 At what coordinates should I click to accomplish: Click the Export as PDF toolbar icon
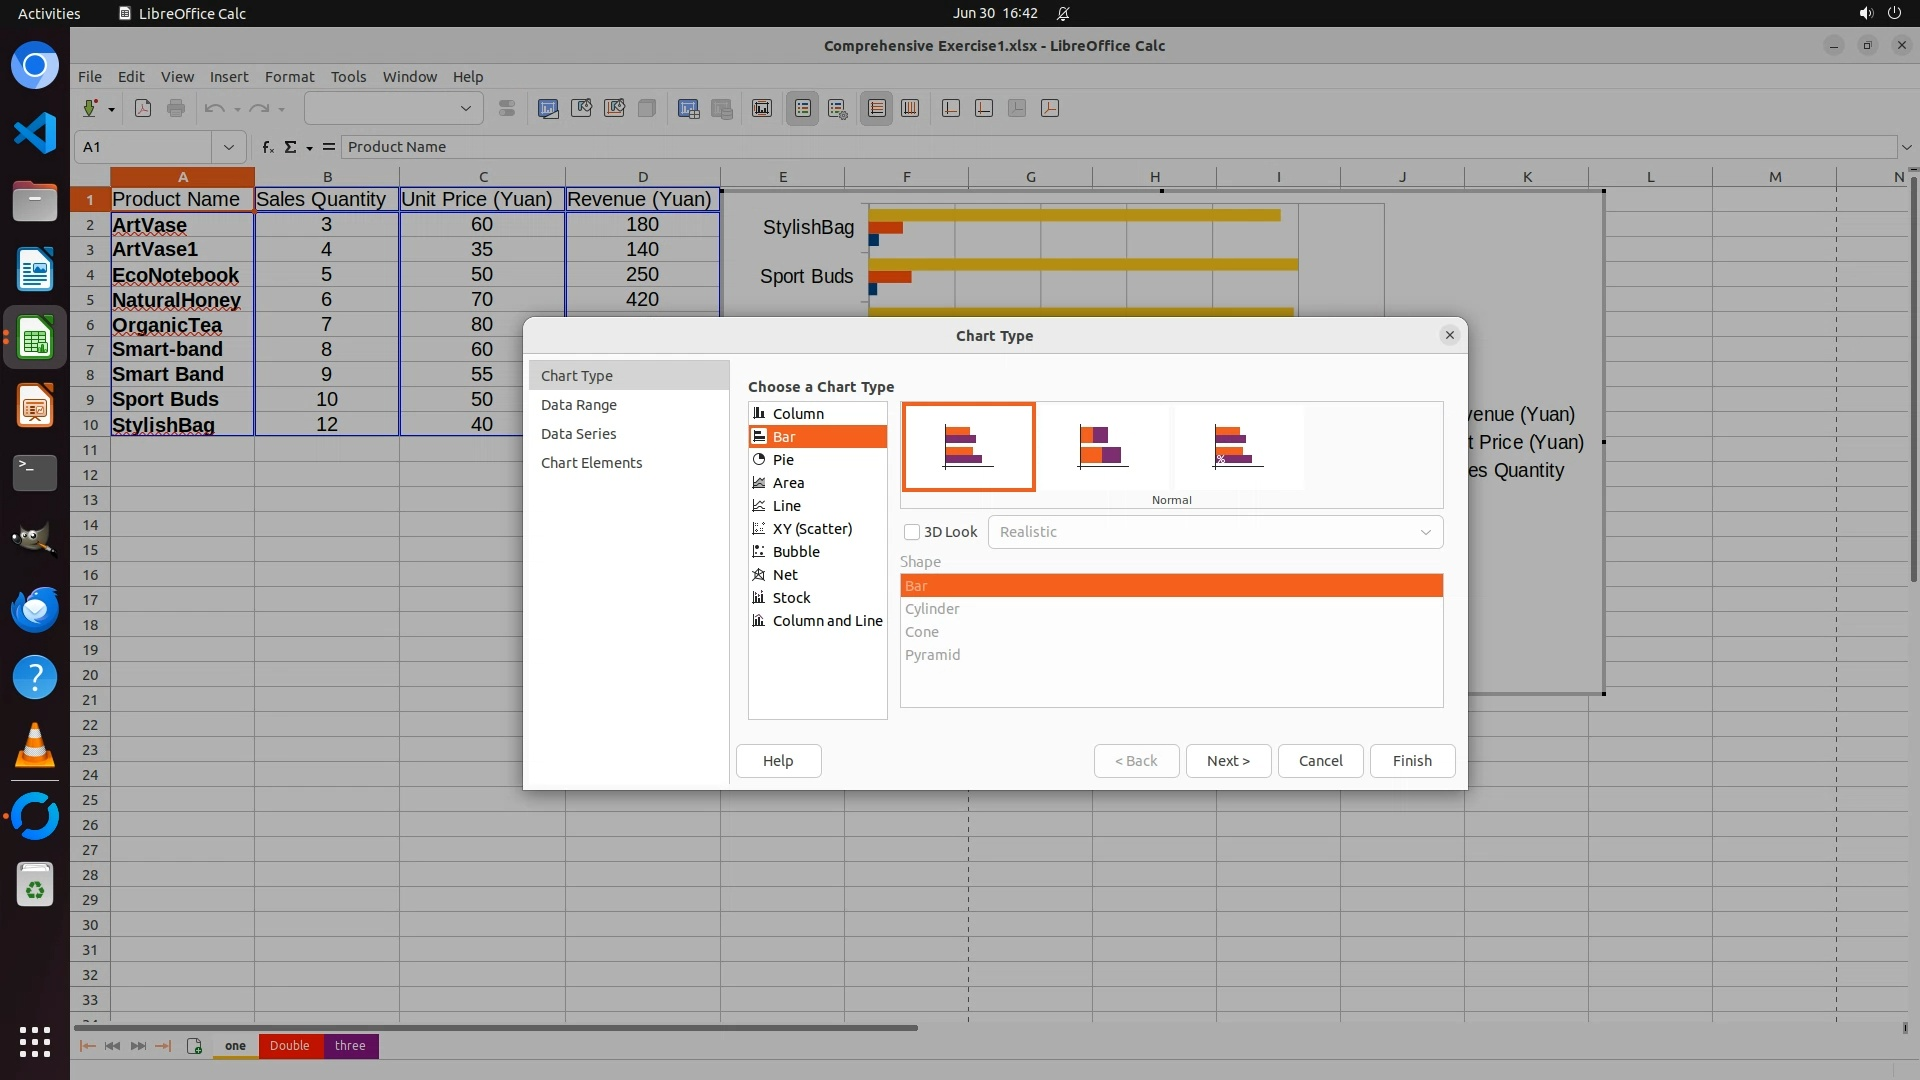click(x=143, y=109)
